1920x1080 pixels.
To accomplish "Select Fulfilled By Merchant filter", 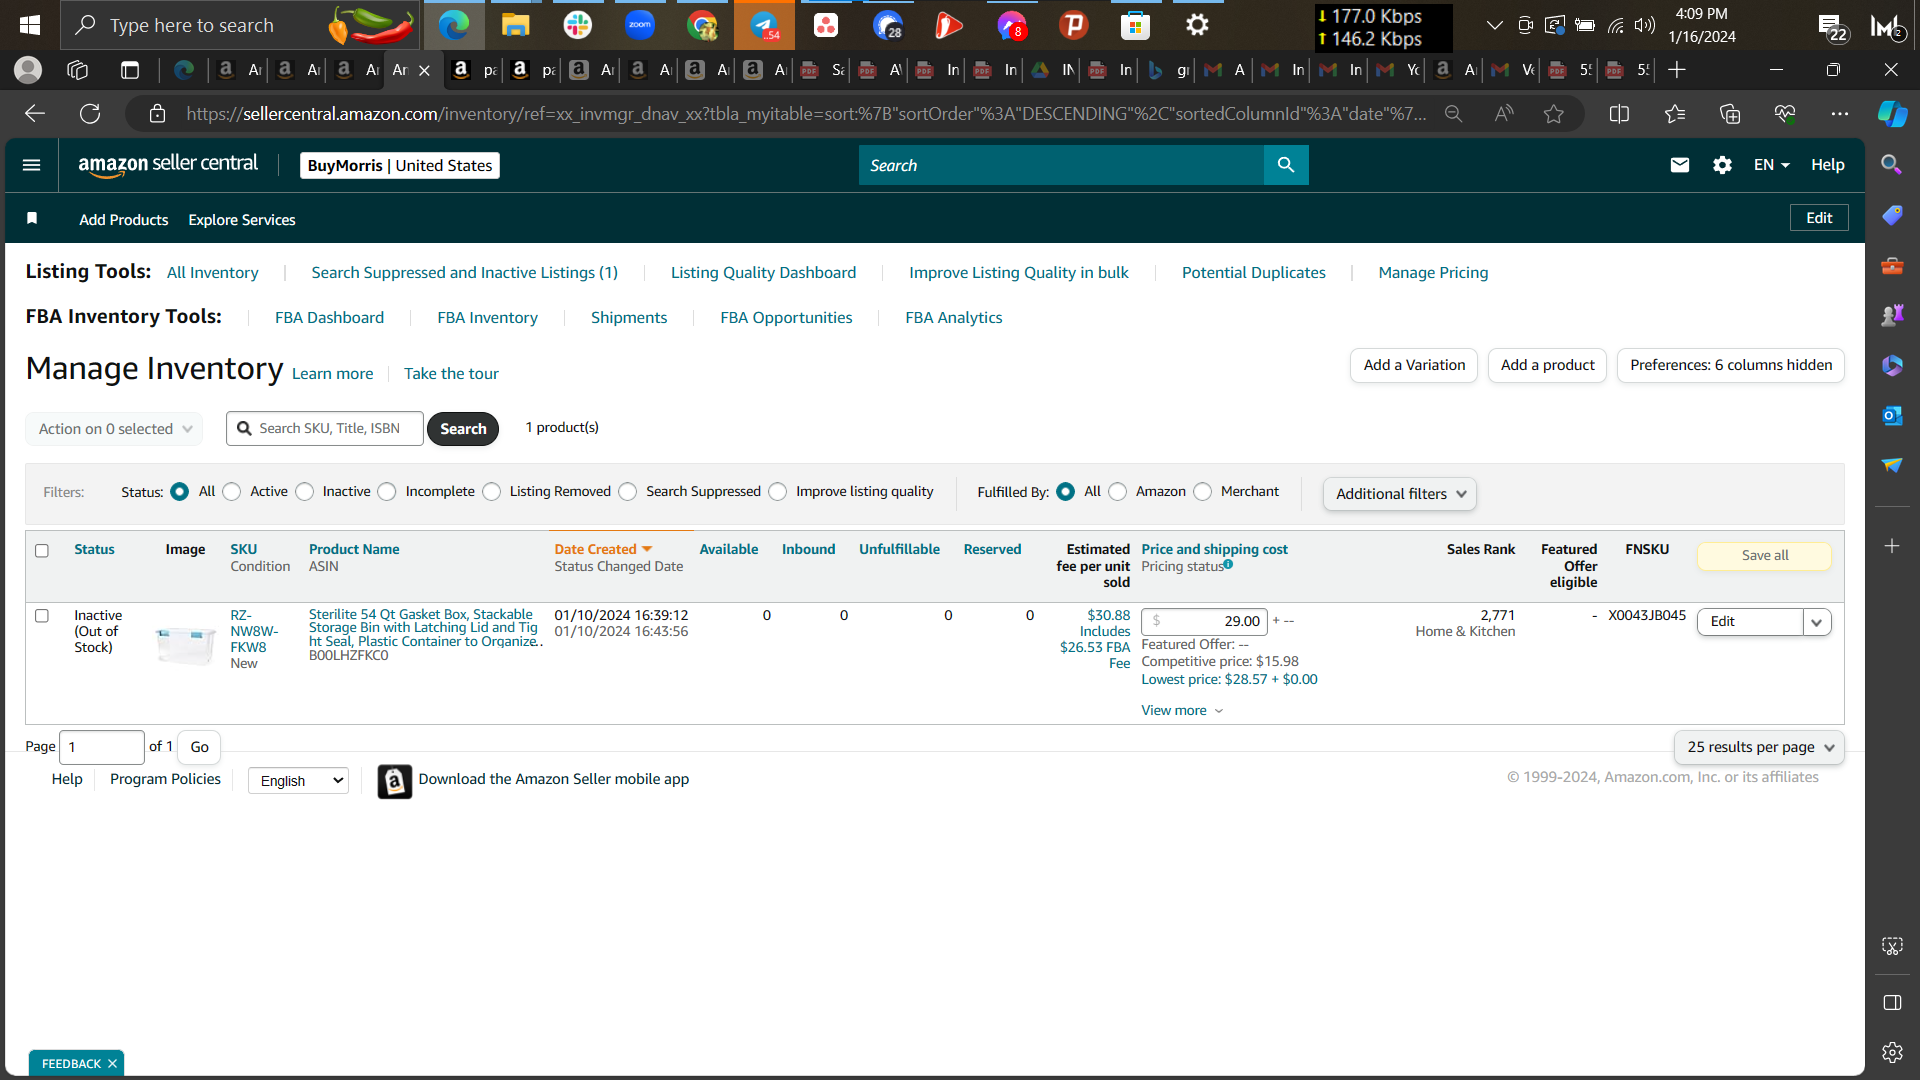I will coord(1203,492).
